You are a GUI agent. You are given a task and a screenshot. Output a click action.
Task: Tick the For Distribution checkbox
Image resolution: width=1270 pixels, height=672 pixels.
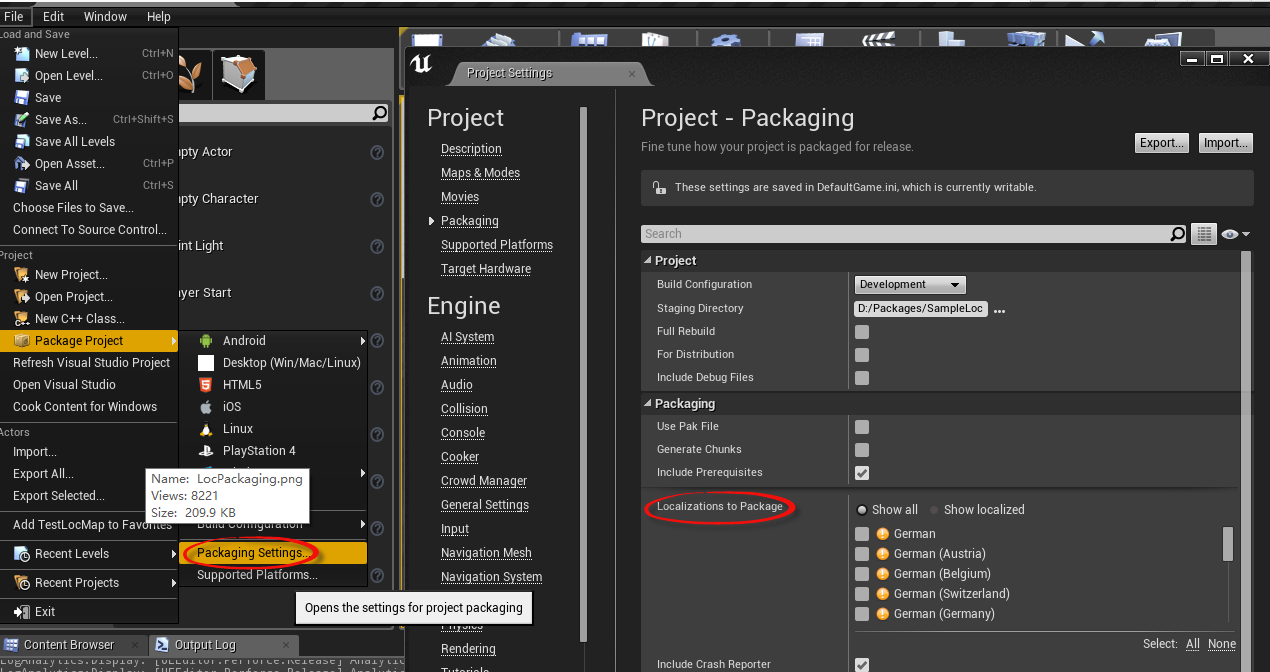click(x=862, y=355)
